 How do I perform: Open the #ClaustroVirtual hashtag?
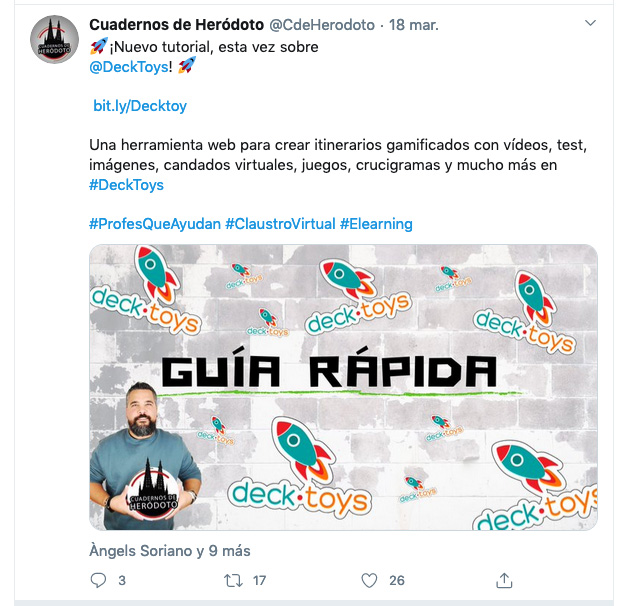tap(280, 224)
